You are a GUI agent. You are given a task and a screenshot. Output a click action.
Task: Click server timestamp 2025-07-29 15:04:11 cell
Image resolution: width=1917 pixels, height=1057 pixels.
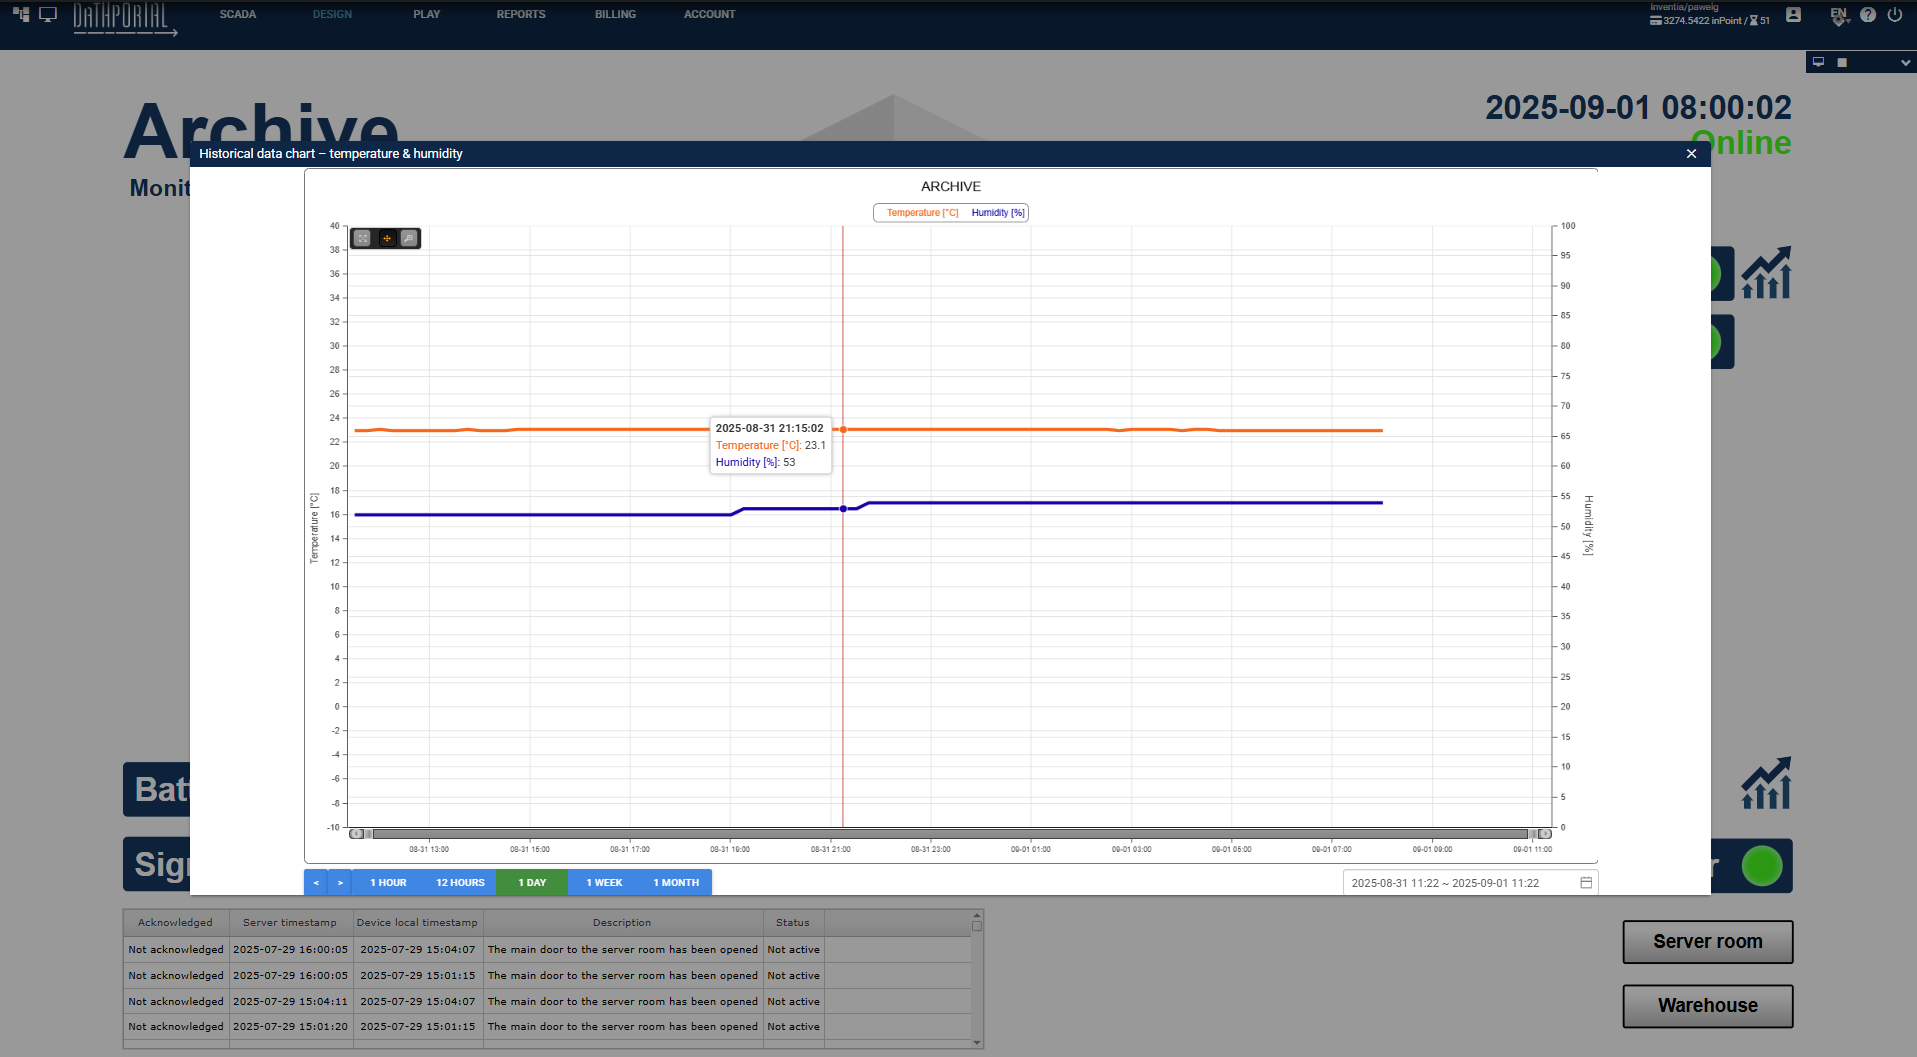(x=290, y=1001)
